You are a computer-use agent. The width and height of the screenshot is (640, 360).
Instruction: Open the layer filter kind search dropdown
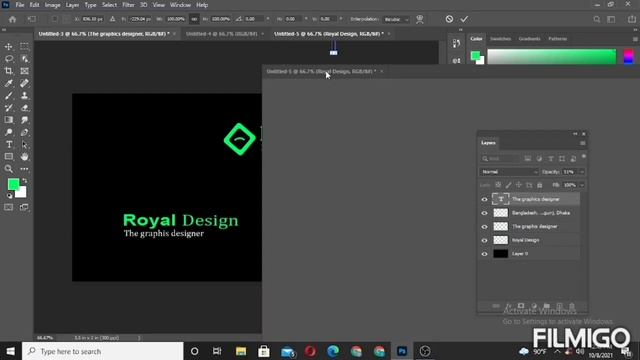[x=500, y=158]
